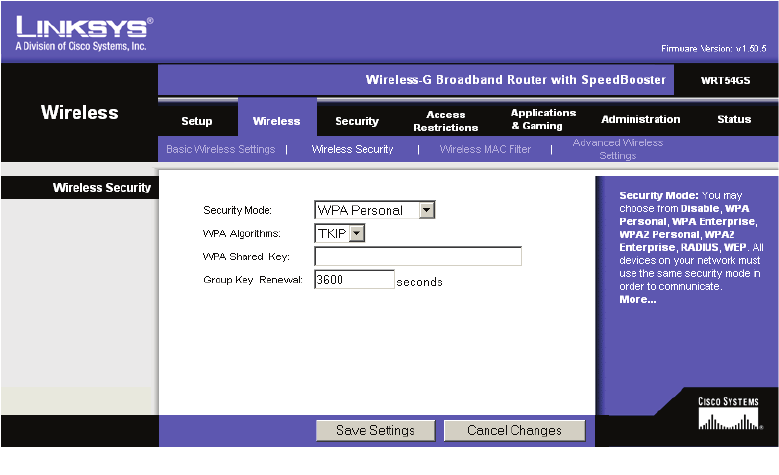Click the WRT54GS model label

click(725, 80)
